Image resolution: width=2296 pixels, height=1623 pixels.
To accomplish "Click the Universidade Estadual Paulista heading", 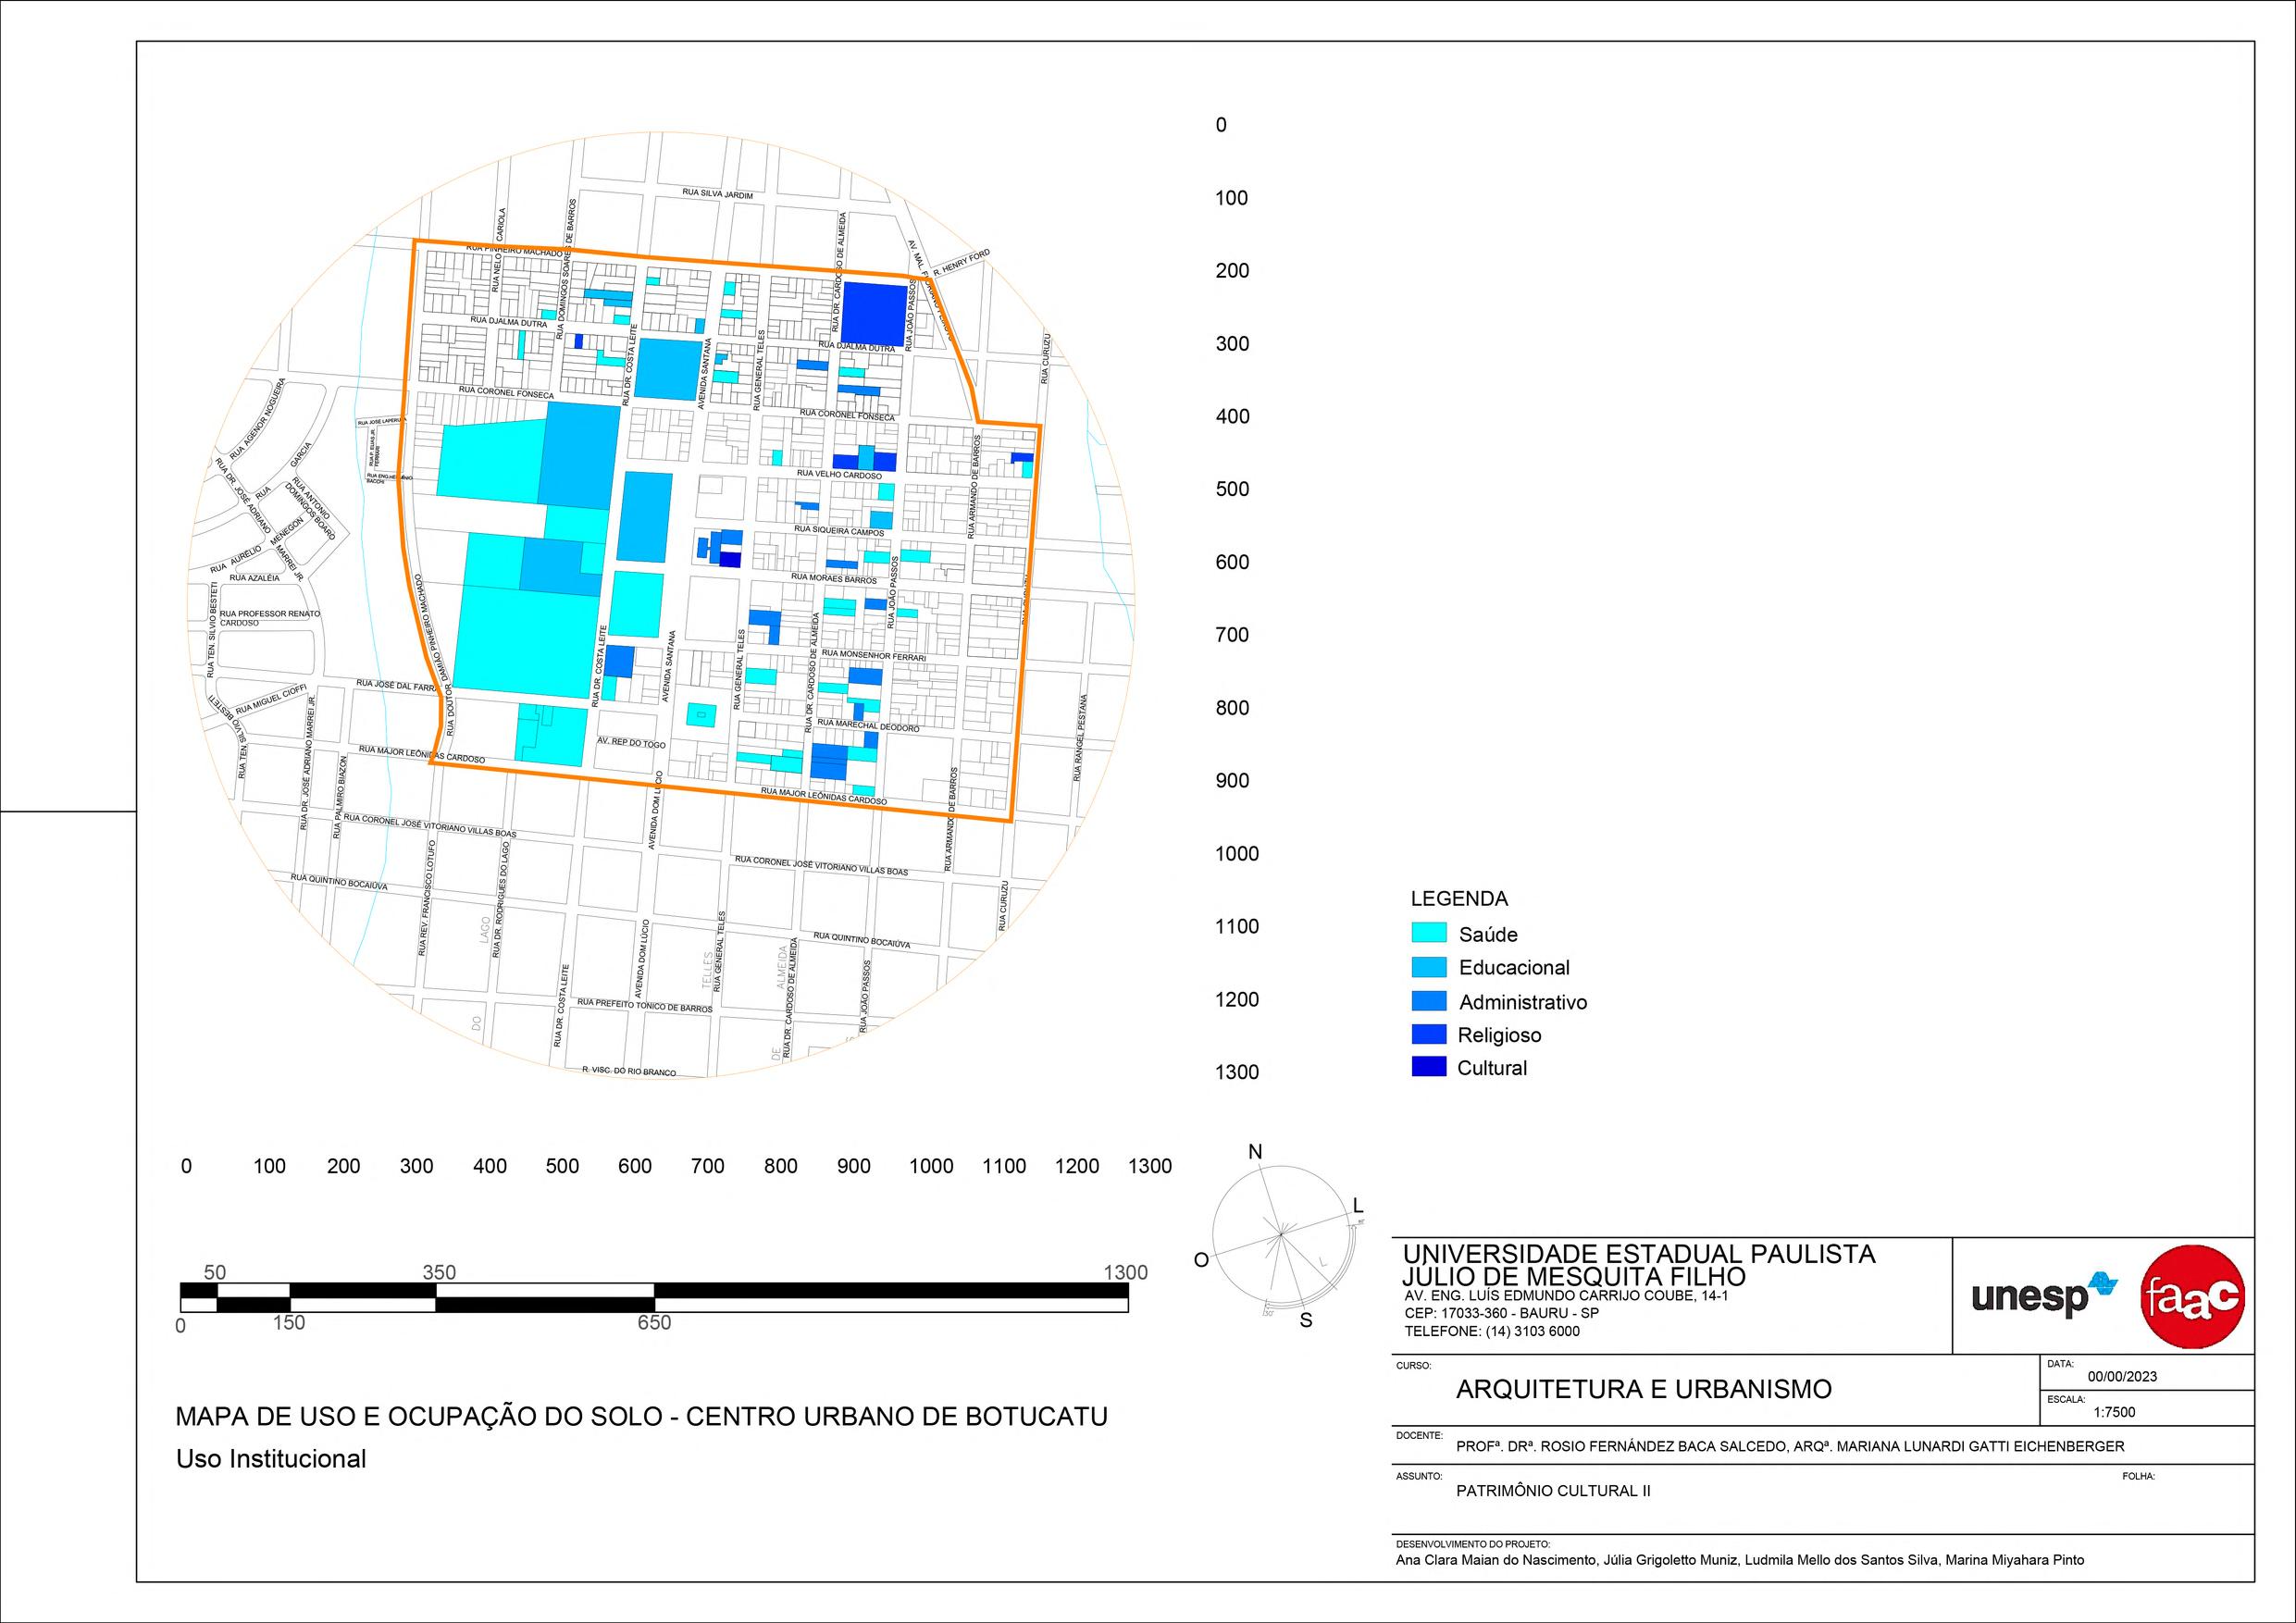I will pos(1639,1254).
